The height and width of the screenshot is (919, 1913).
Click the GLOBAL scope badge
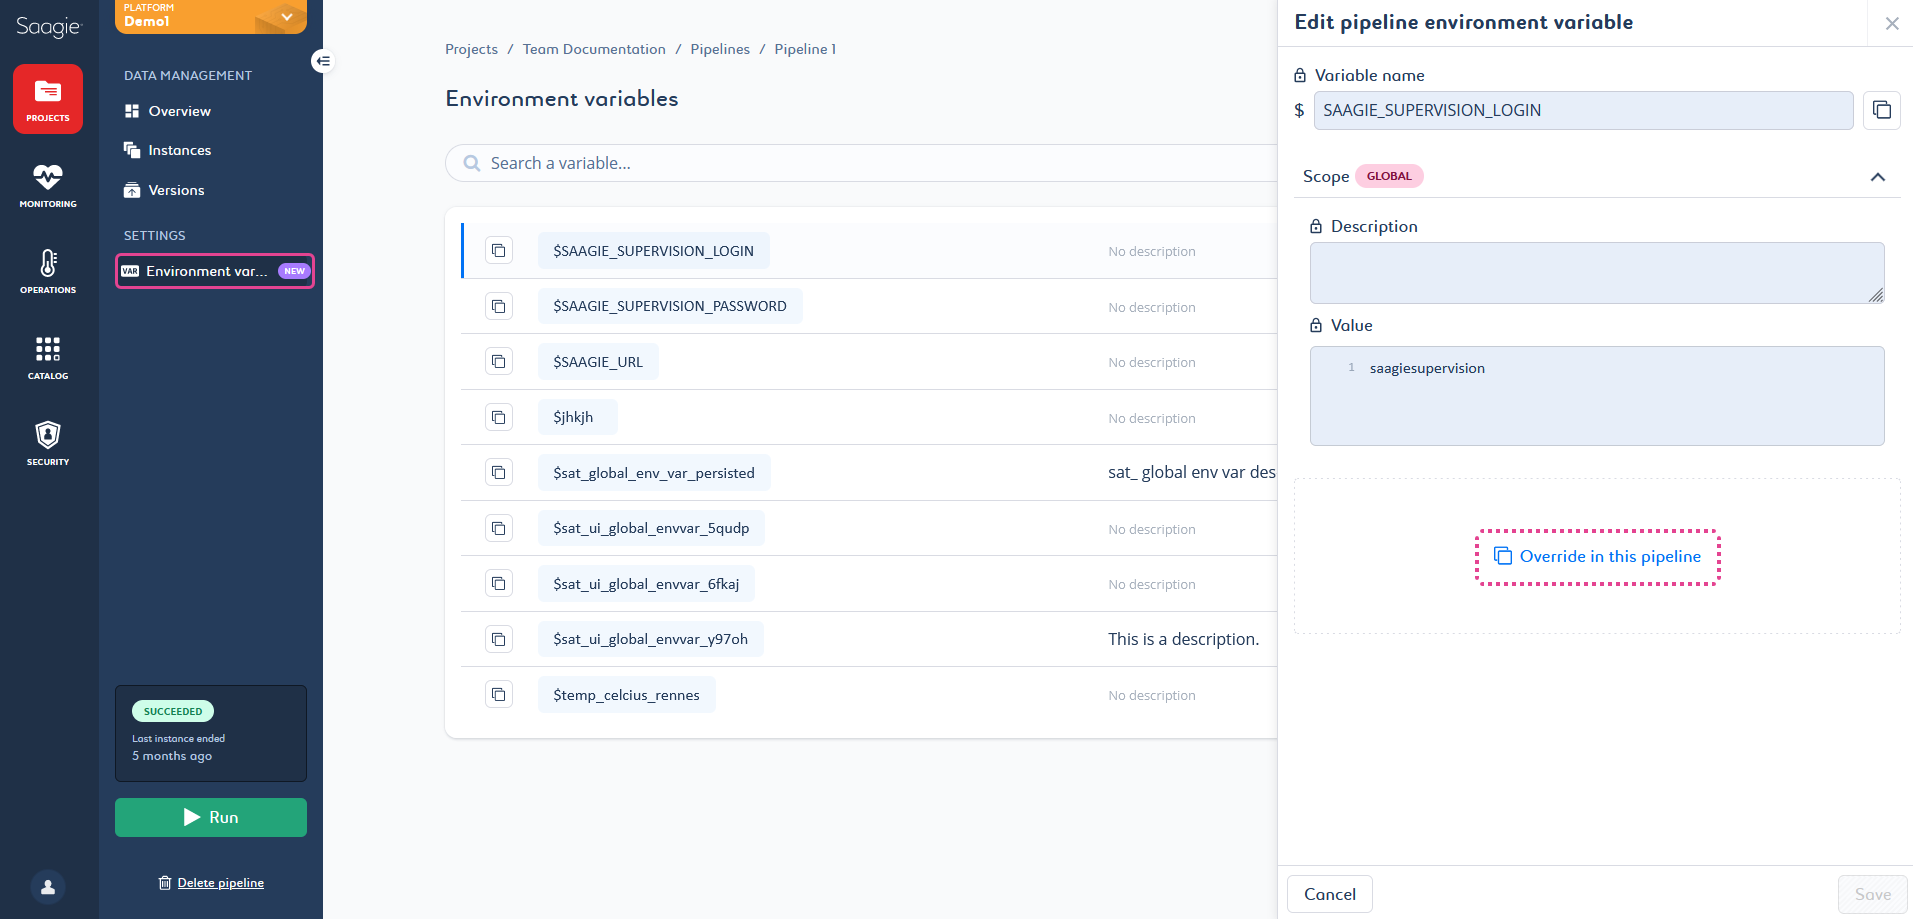click(x=1389, y=176)
